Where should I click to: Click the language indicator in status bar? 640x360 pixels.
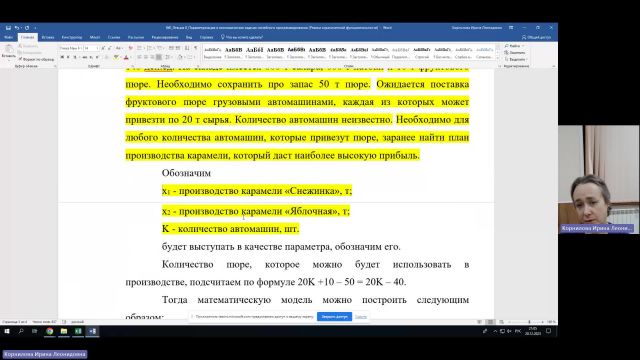coord(78,322)
